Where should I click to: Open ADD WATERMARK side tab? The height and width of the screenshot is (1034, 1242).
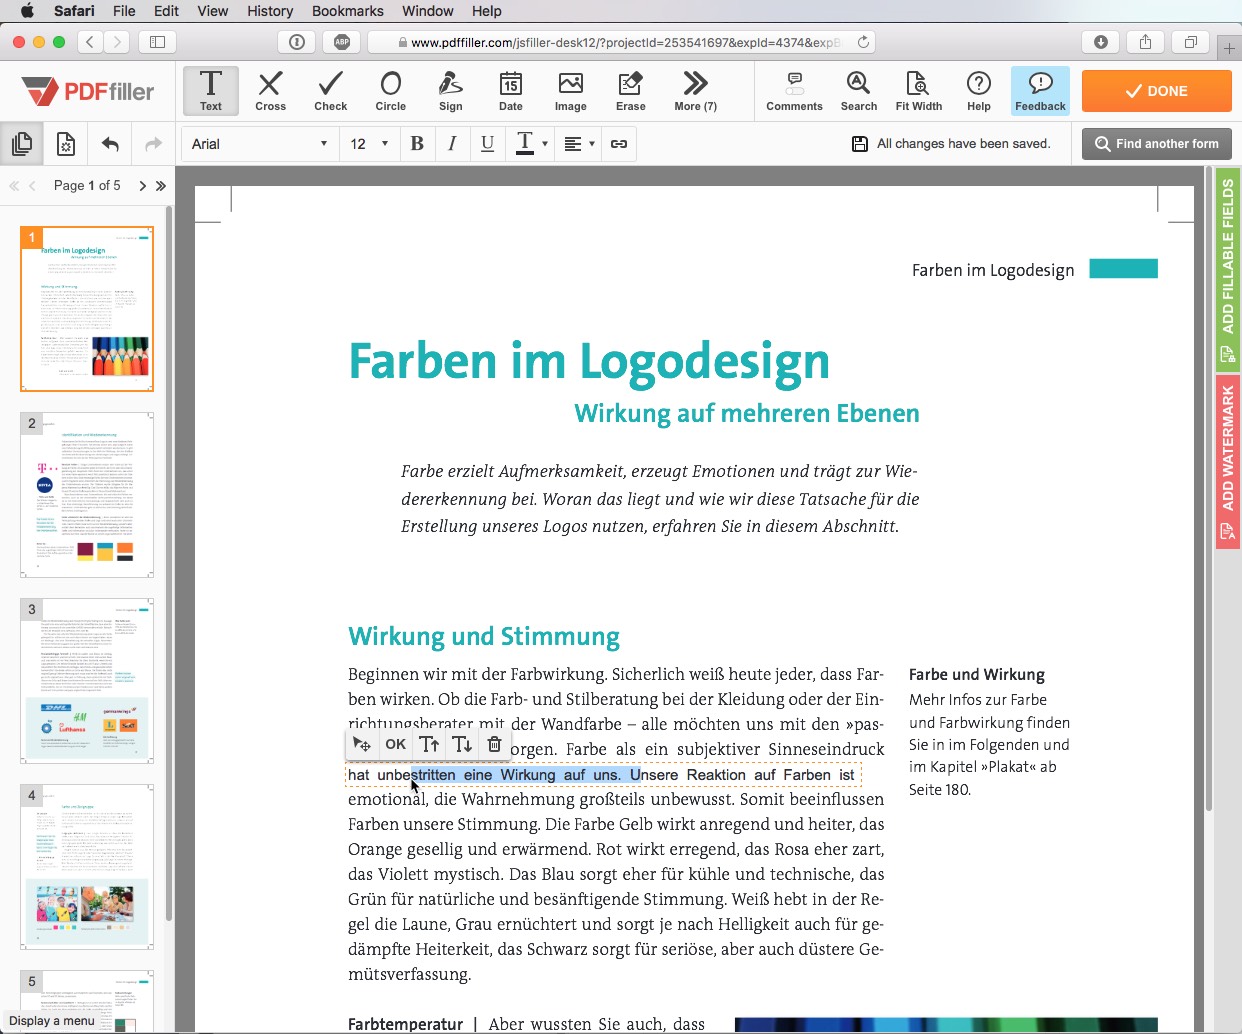[1228, 461]
